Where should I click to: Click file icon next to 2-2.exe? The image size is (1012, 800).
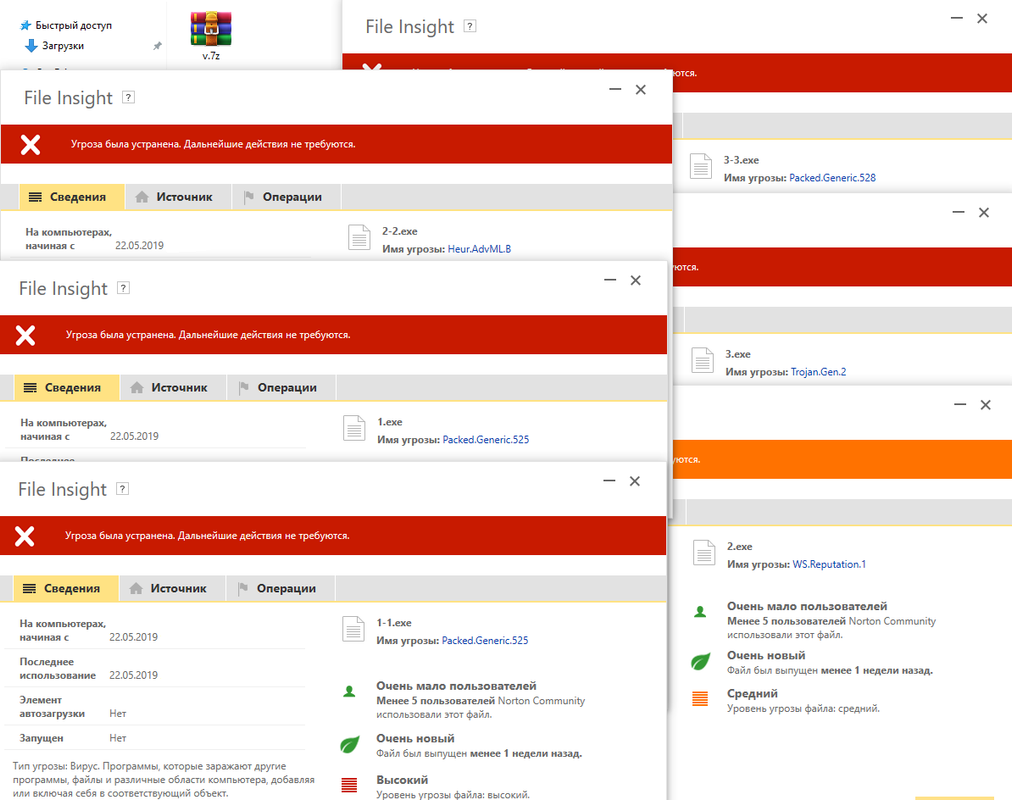point(359,237)
